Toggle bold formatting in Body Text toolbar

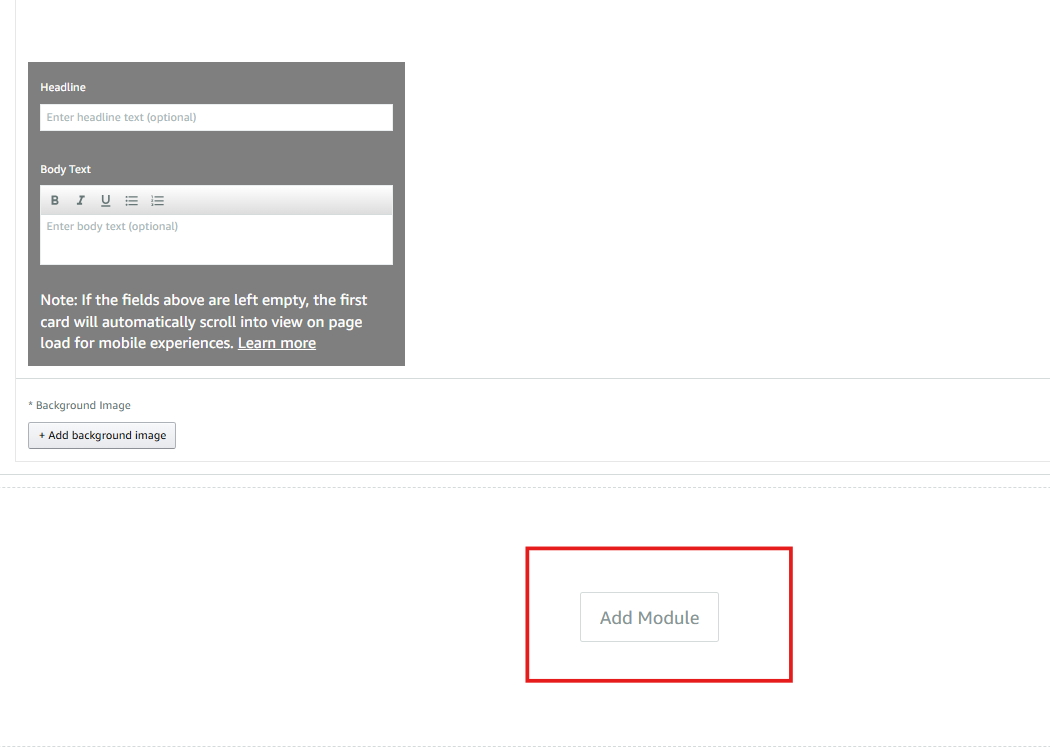(55, 200)
